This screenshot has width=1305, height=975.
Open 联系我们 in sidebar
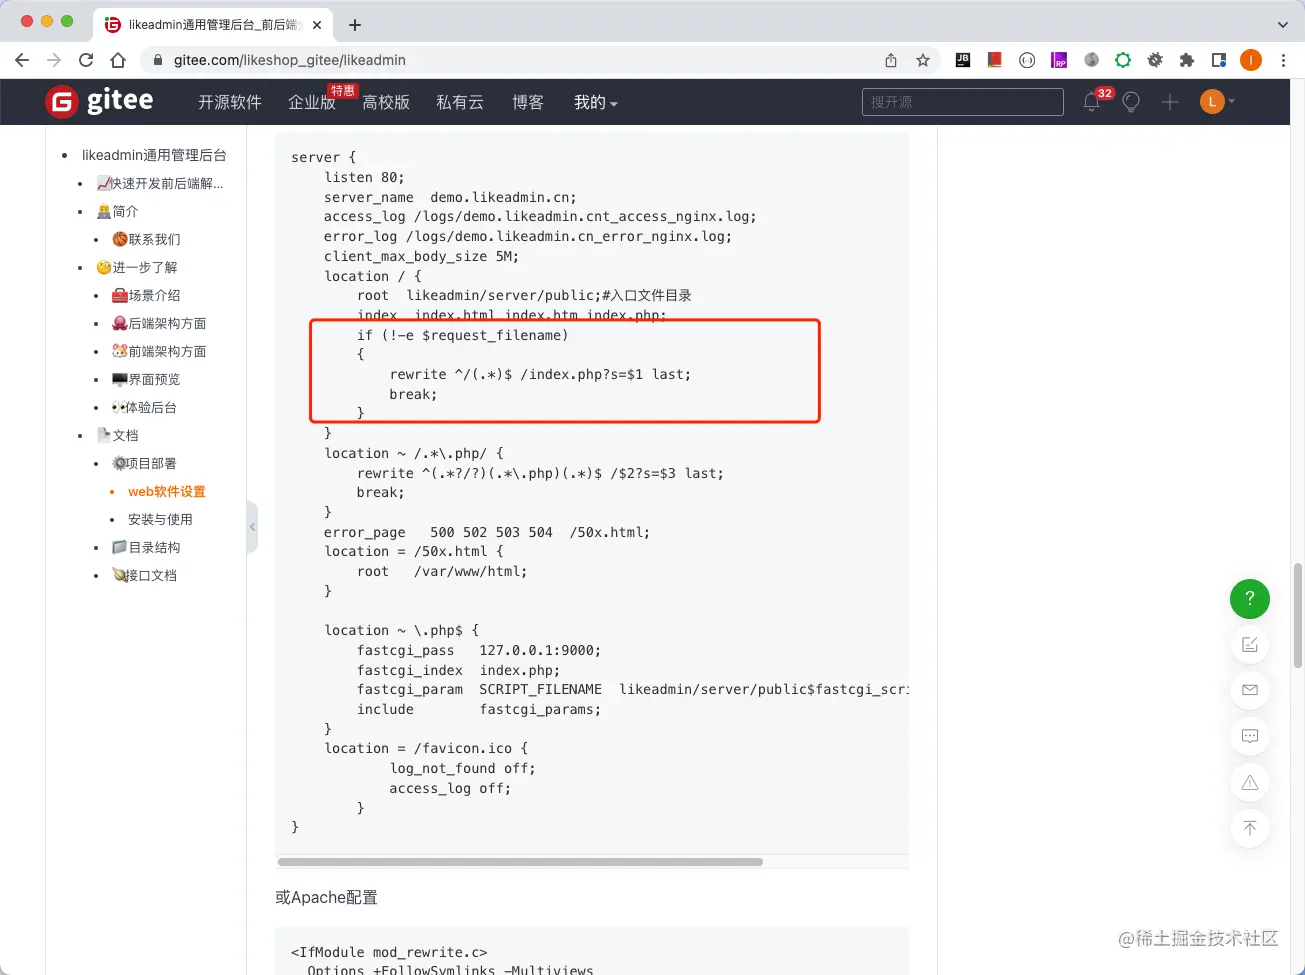pyautogui.click(x=147, y=239)
